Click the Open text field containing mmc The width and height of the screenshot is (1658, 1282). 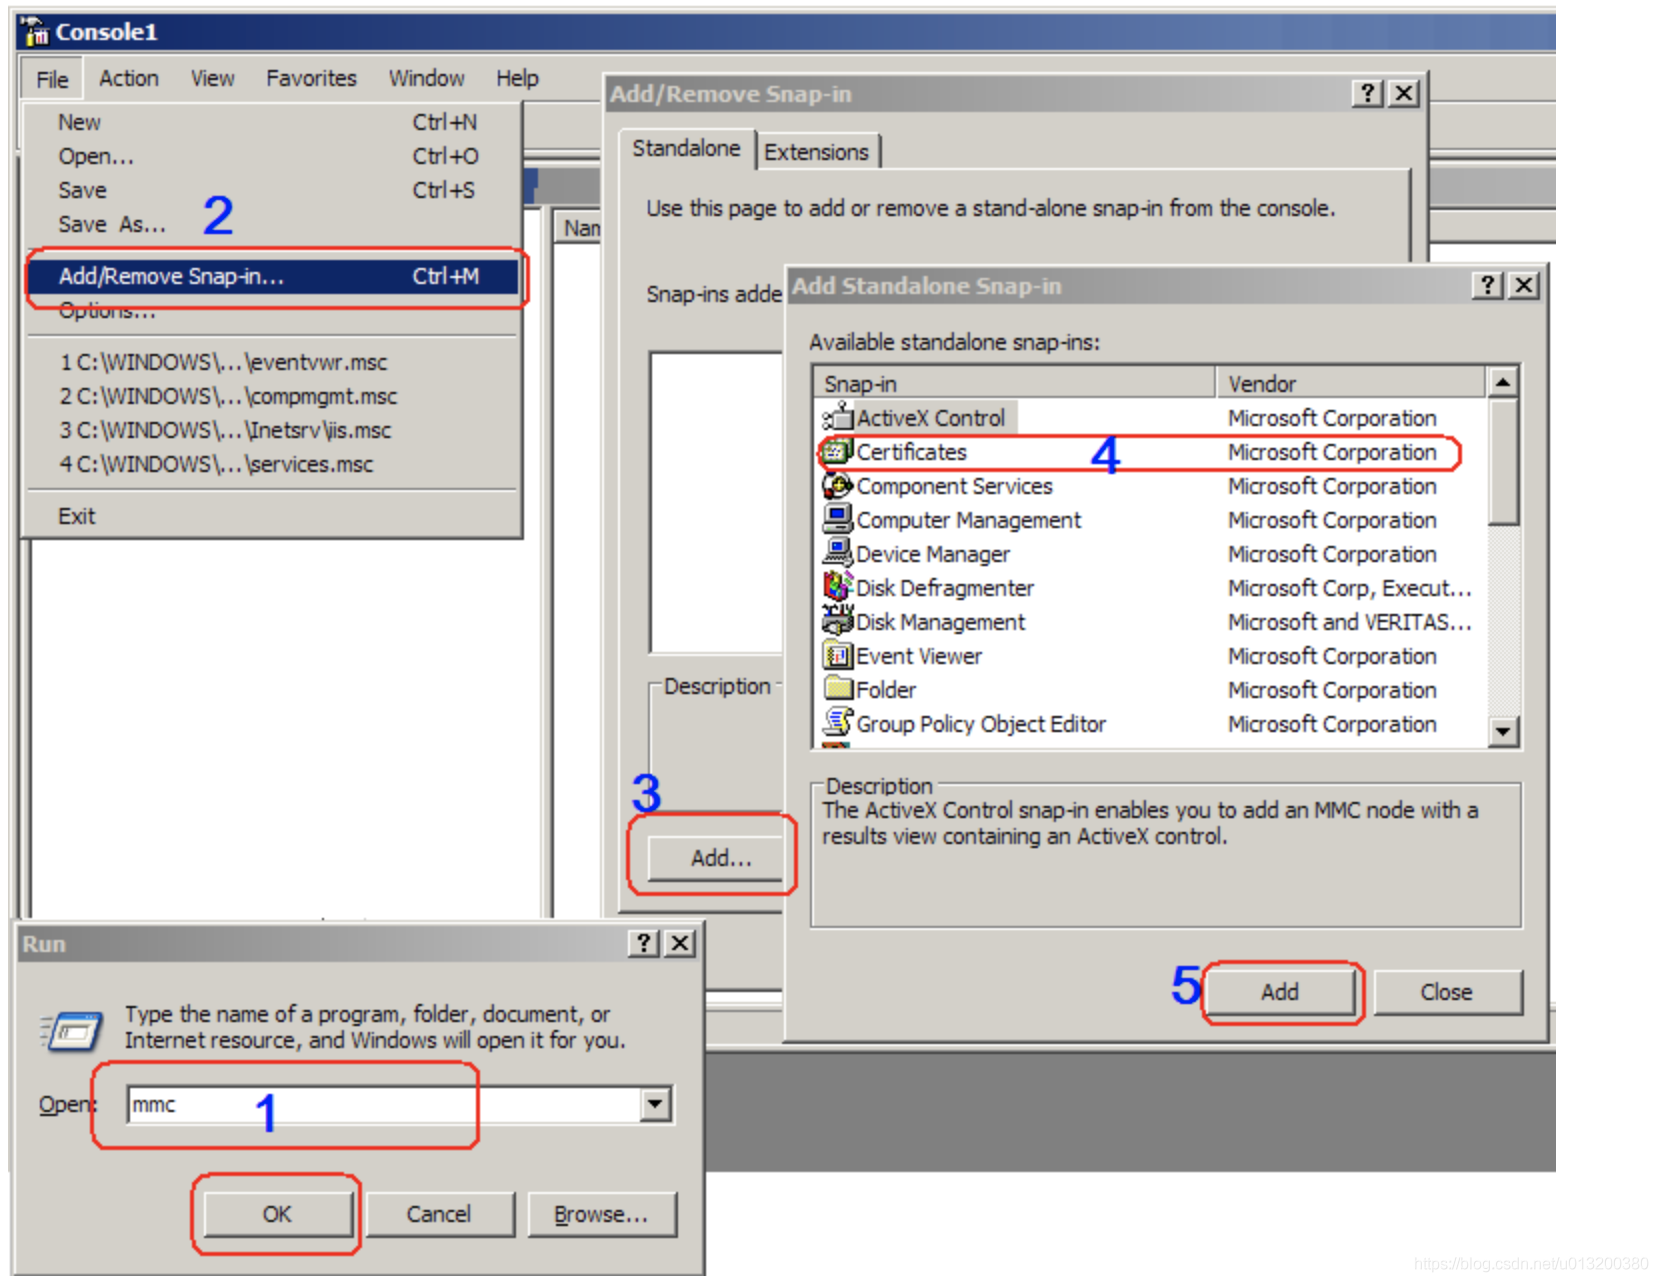pyautogui.click(x=384, y=1104)
